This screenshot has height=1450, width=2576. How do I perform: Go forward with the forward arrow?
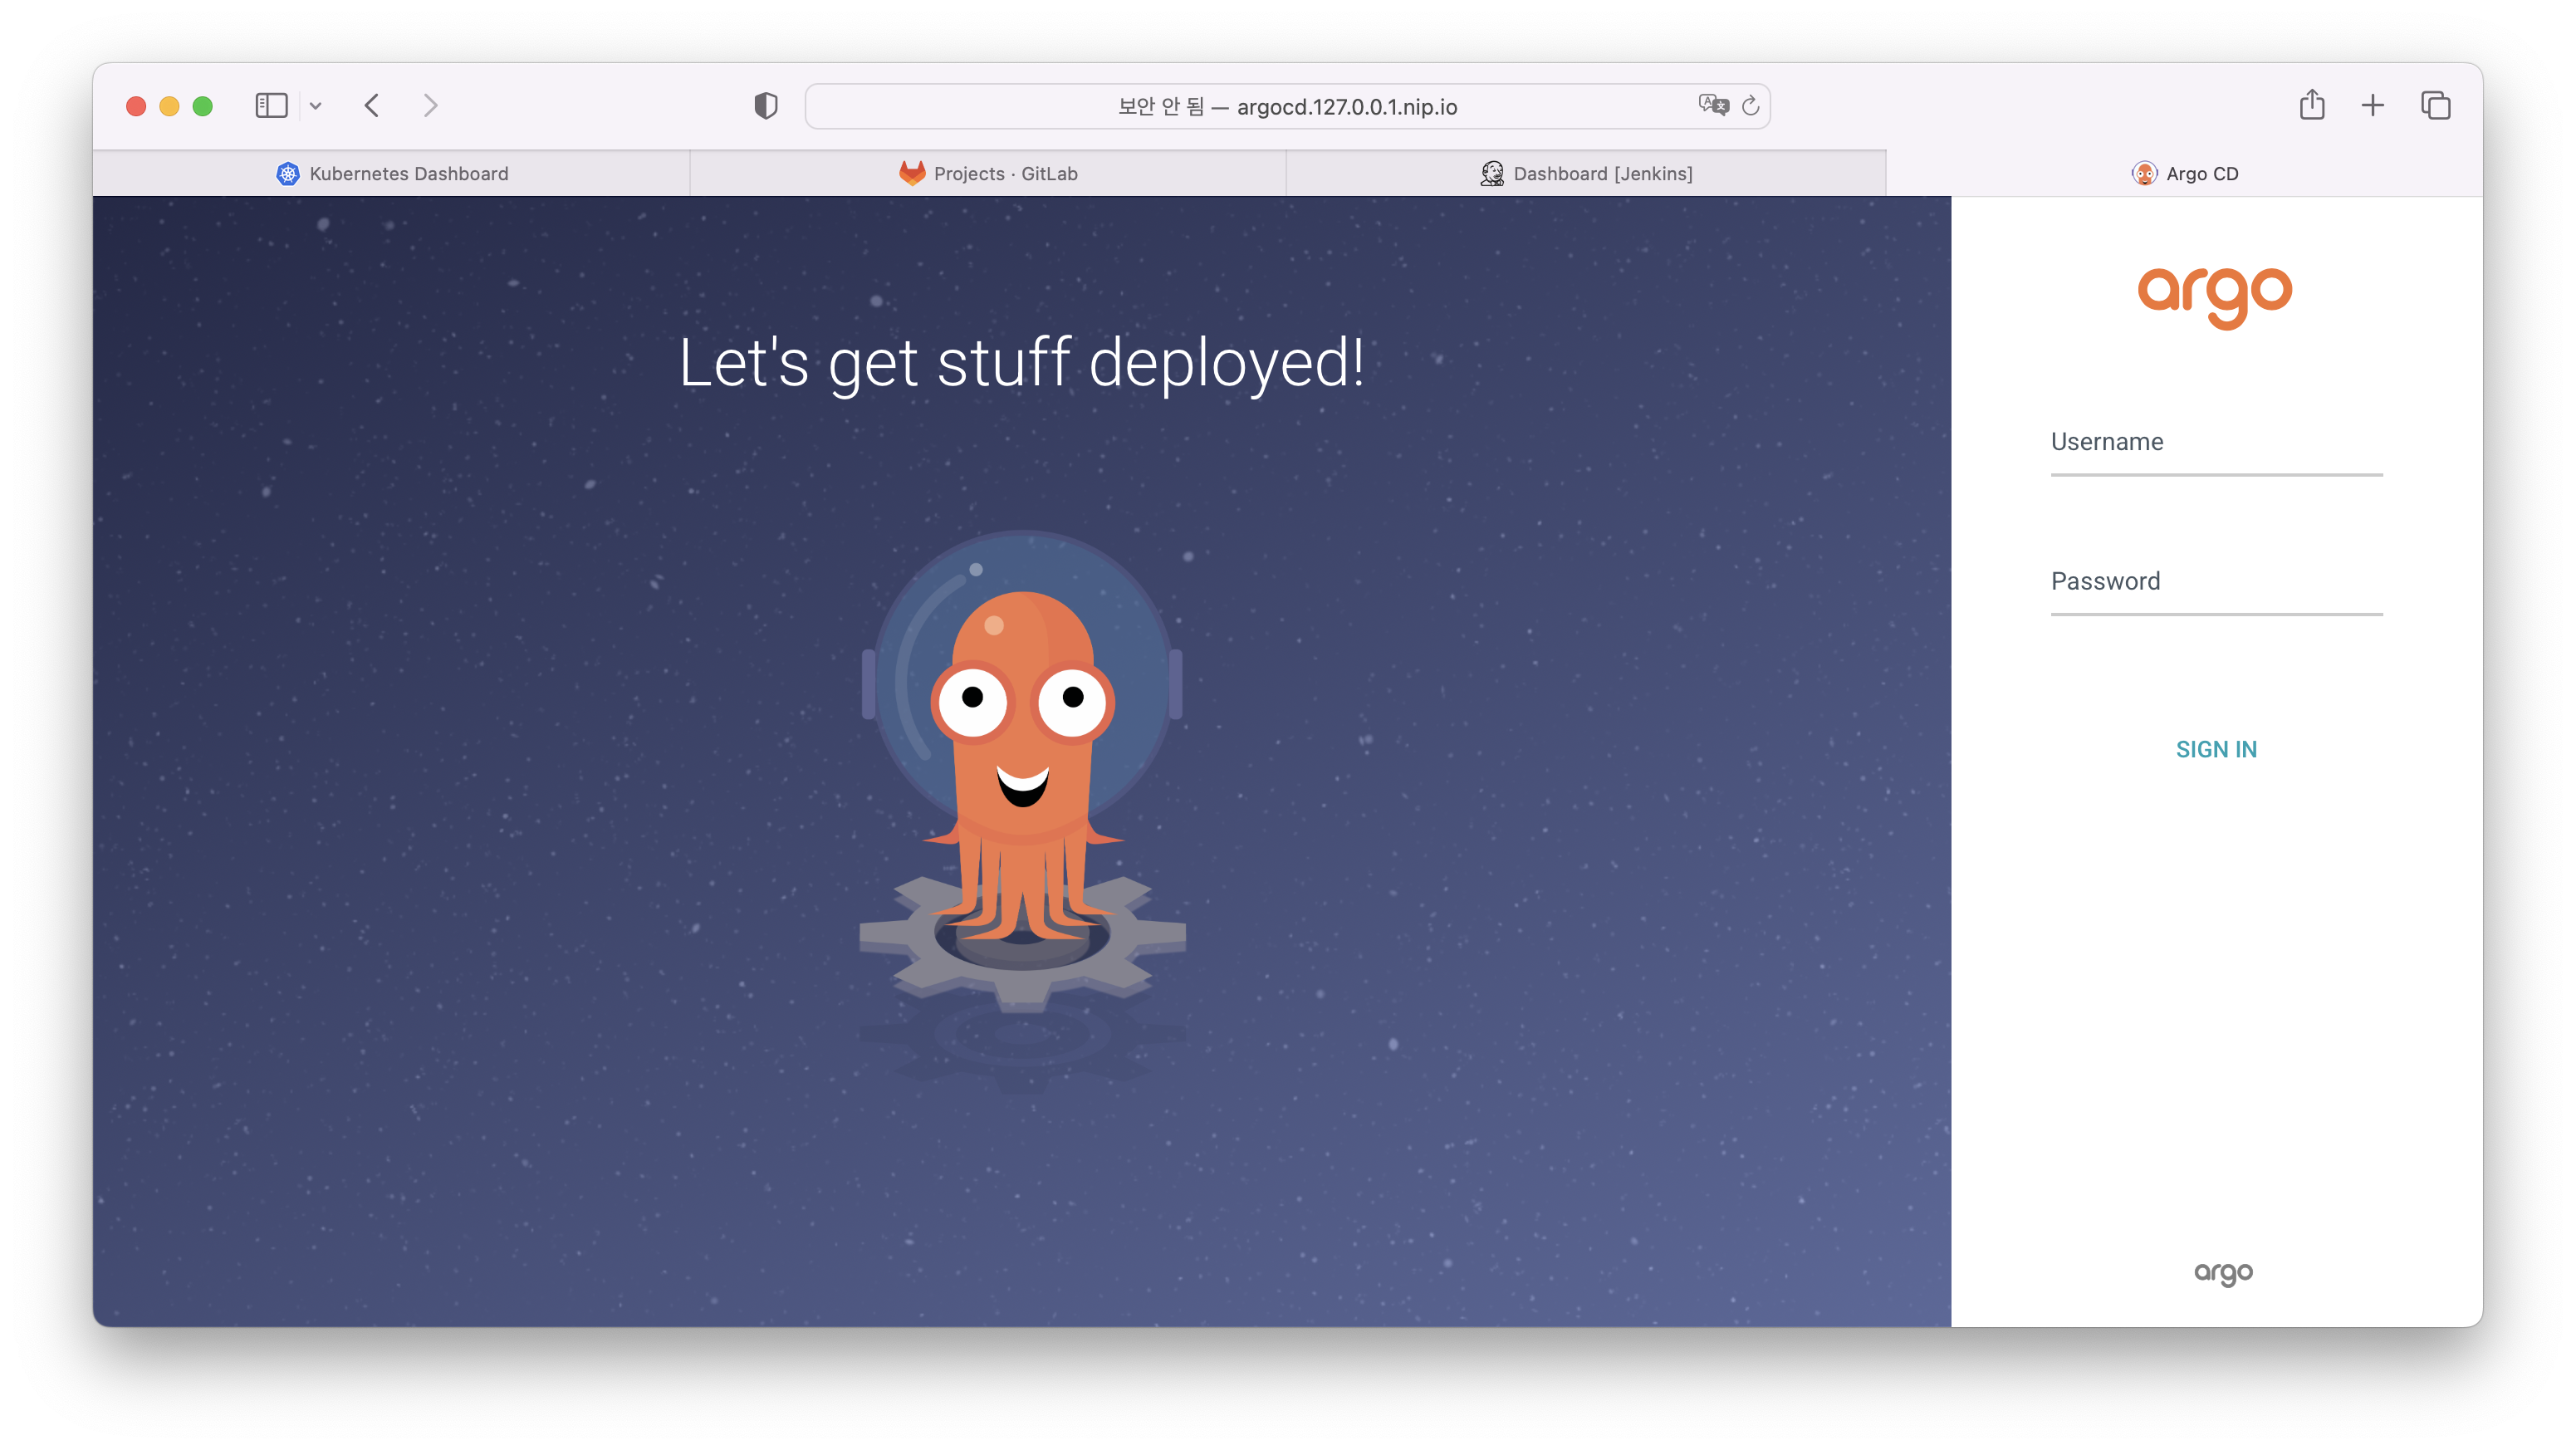coord(430,106)
